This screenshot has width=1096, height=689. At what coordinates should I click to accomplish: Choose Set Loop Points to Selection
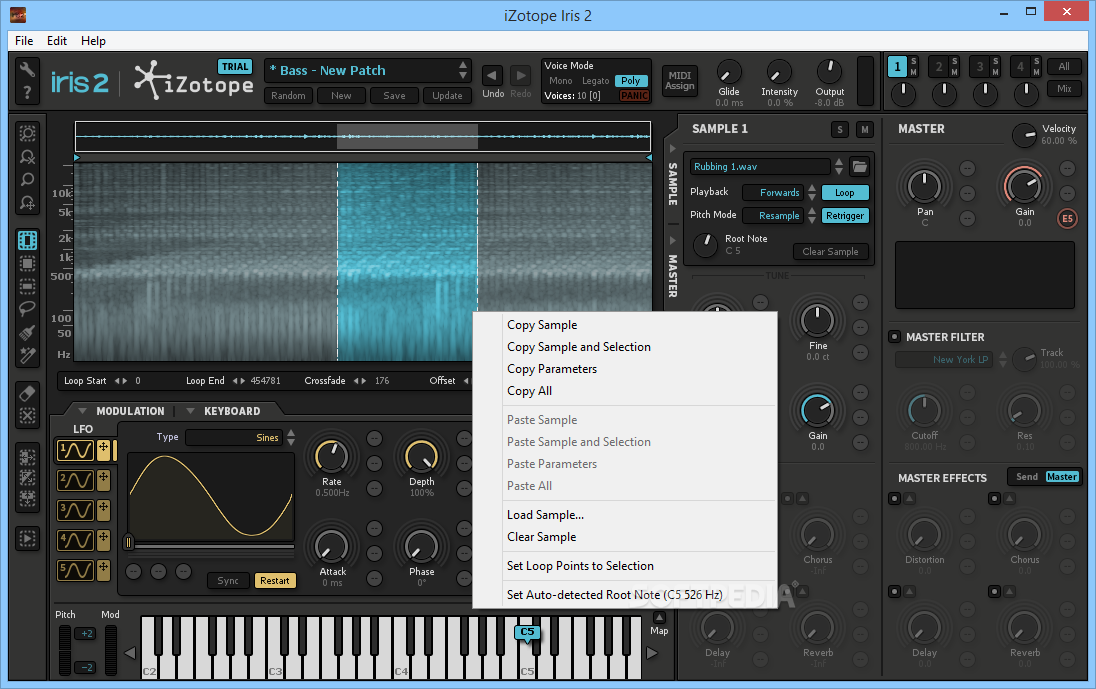pos(580,566)
